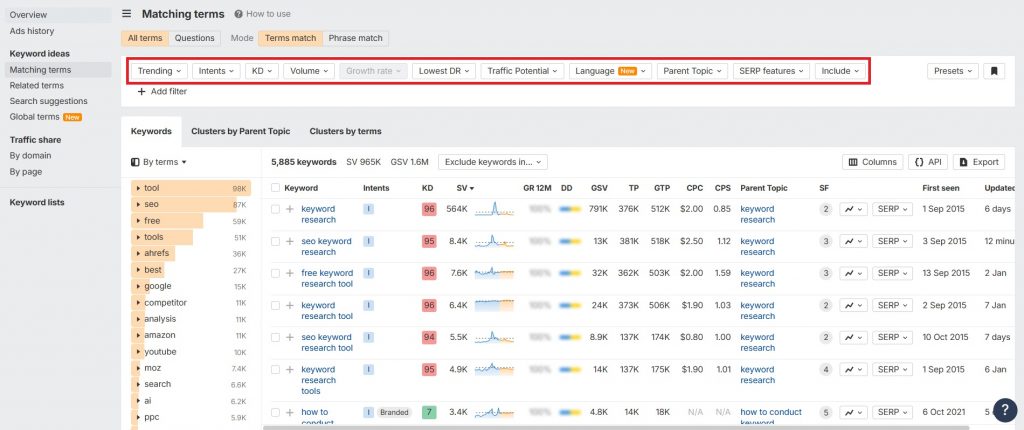This screenshot has width=1024, height=430.
Task: Select the All terms tab
Action: [145, 38]
